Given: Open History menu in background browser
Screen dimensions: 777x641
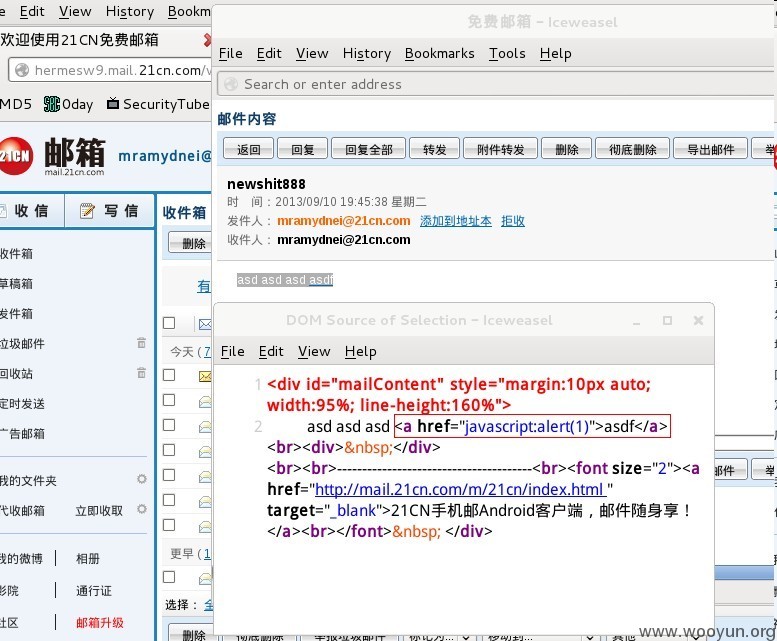Looking at the screenshot, I should point(130,11).
